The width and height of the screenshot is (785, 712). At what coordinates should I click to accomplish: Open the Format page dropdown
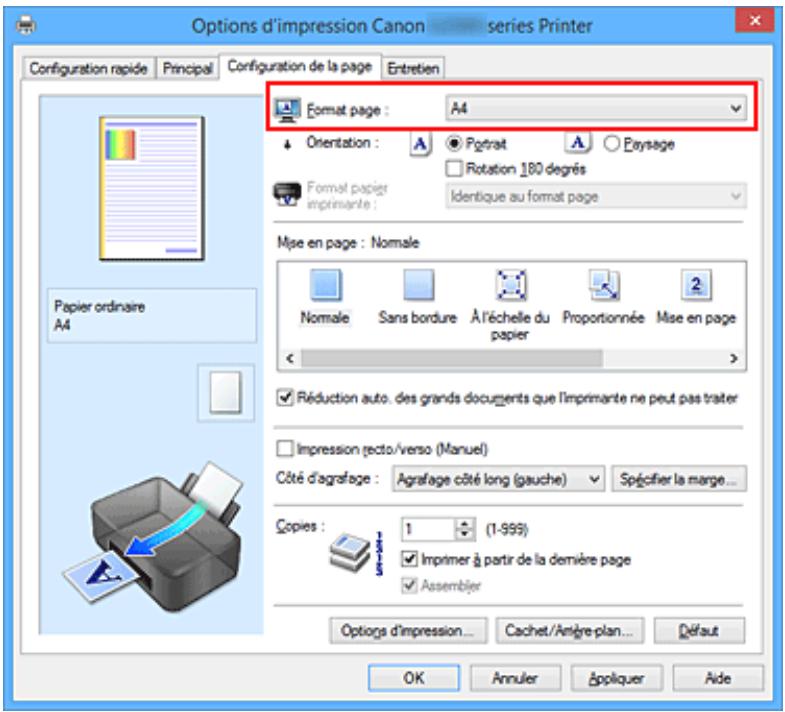point(596,108)
